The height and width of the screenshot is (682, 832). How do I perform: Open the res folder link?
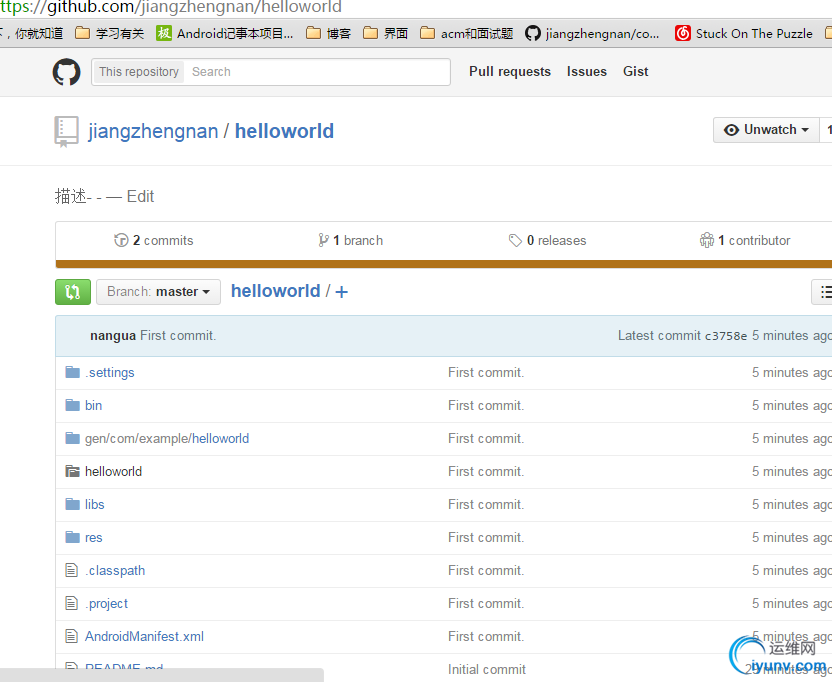click(x=93, y=538)
